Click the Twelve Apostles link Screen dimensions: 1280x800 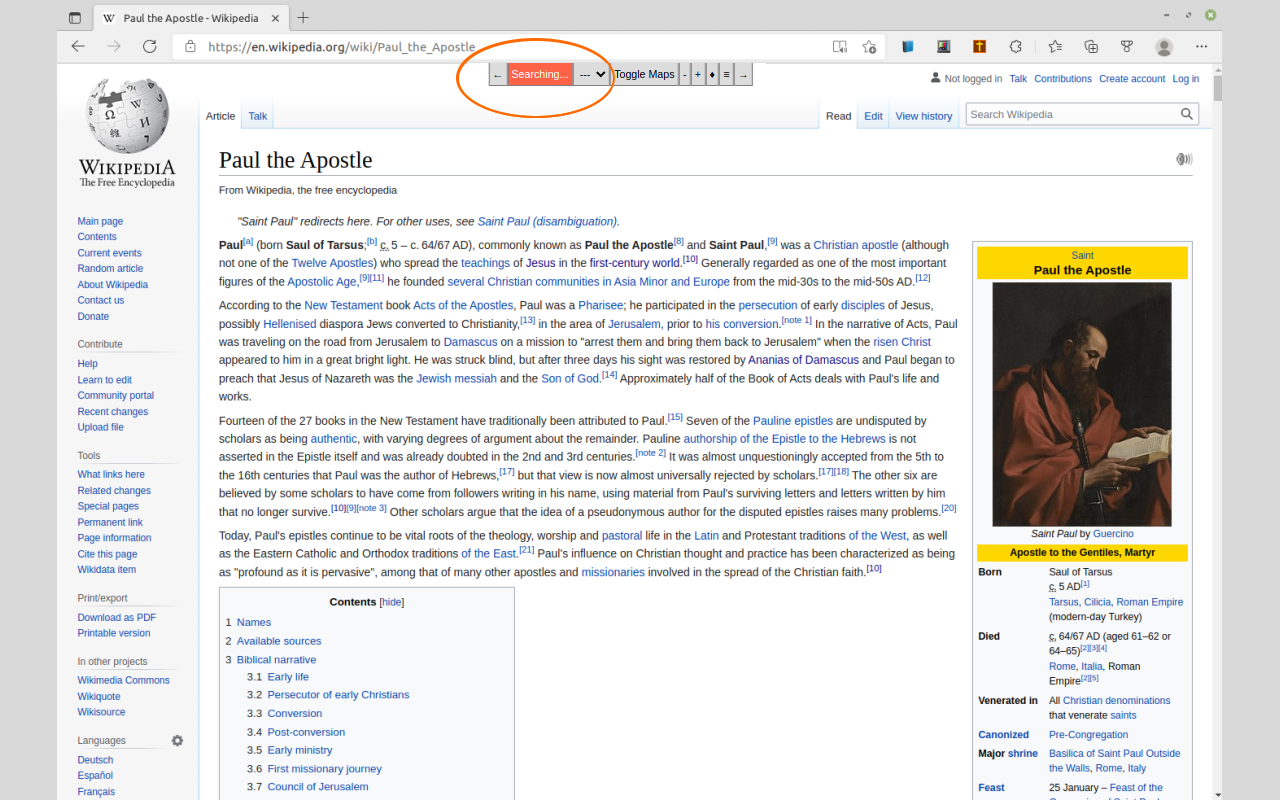coord(332,263)
